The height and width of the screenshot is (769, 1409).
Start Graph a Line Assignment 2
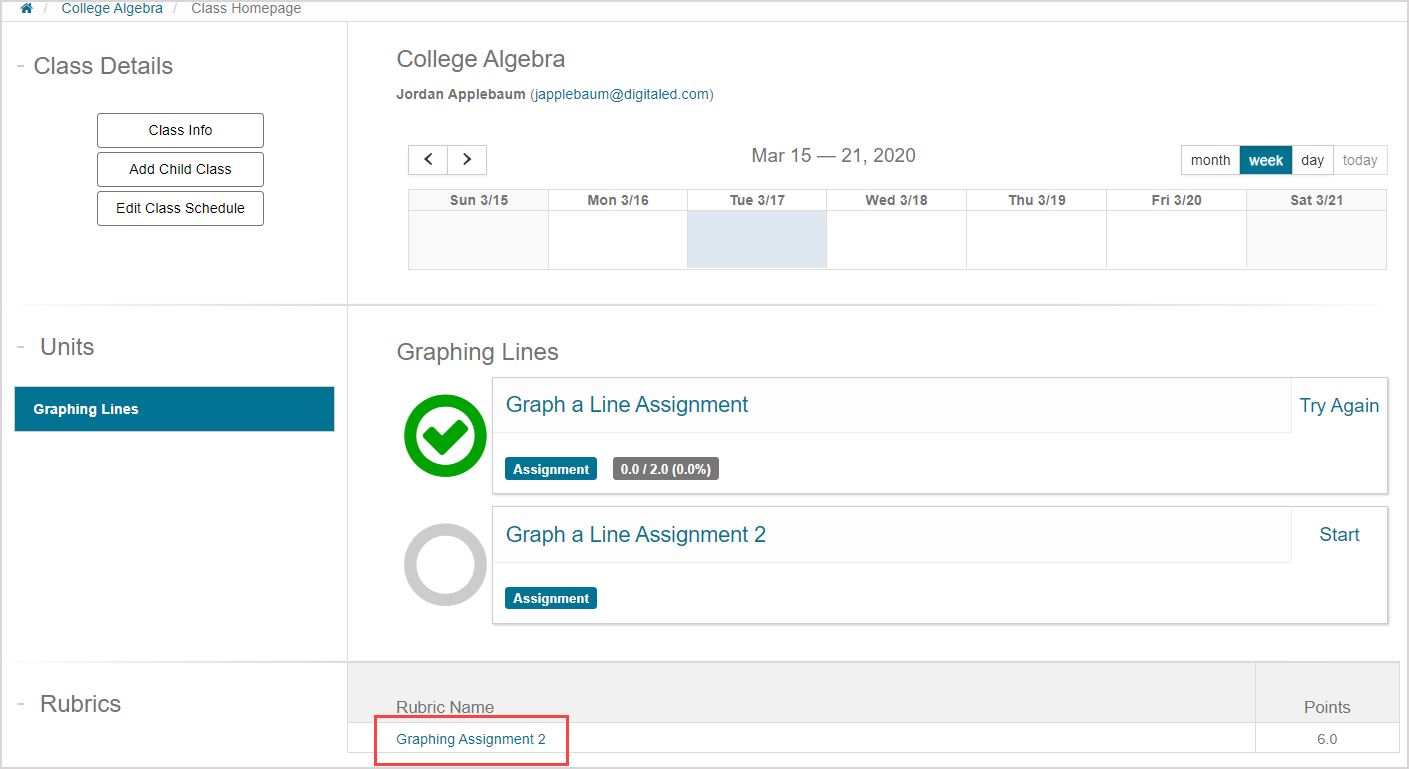1339,535
